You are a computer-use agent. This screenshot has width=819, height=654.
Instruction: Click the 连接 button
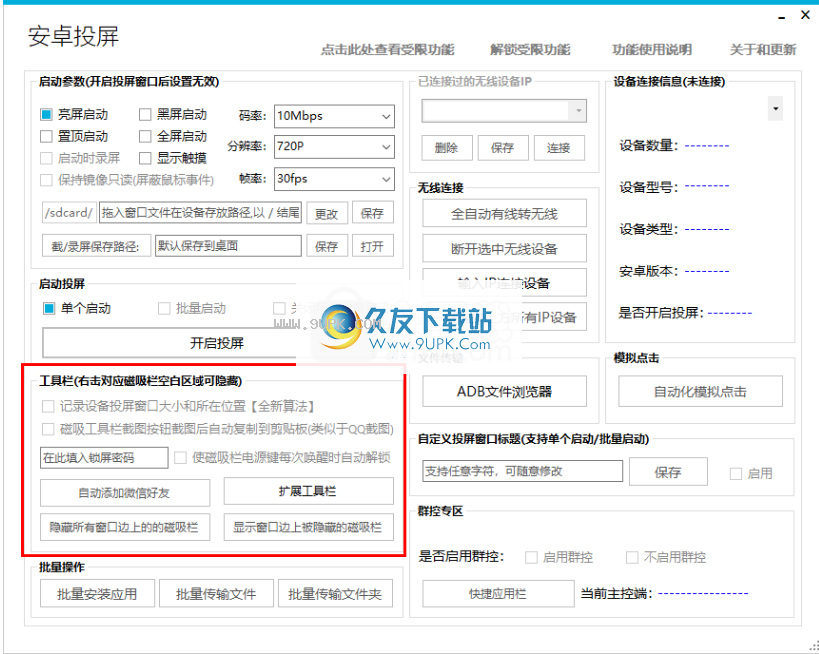tap(559, 148)
